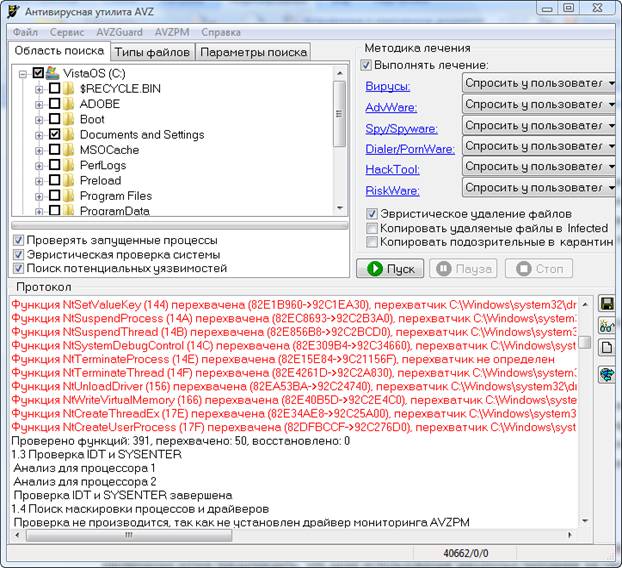
Task: Click the AVZ application icon in title bar
Action: click(x=13, y=11)
